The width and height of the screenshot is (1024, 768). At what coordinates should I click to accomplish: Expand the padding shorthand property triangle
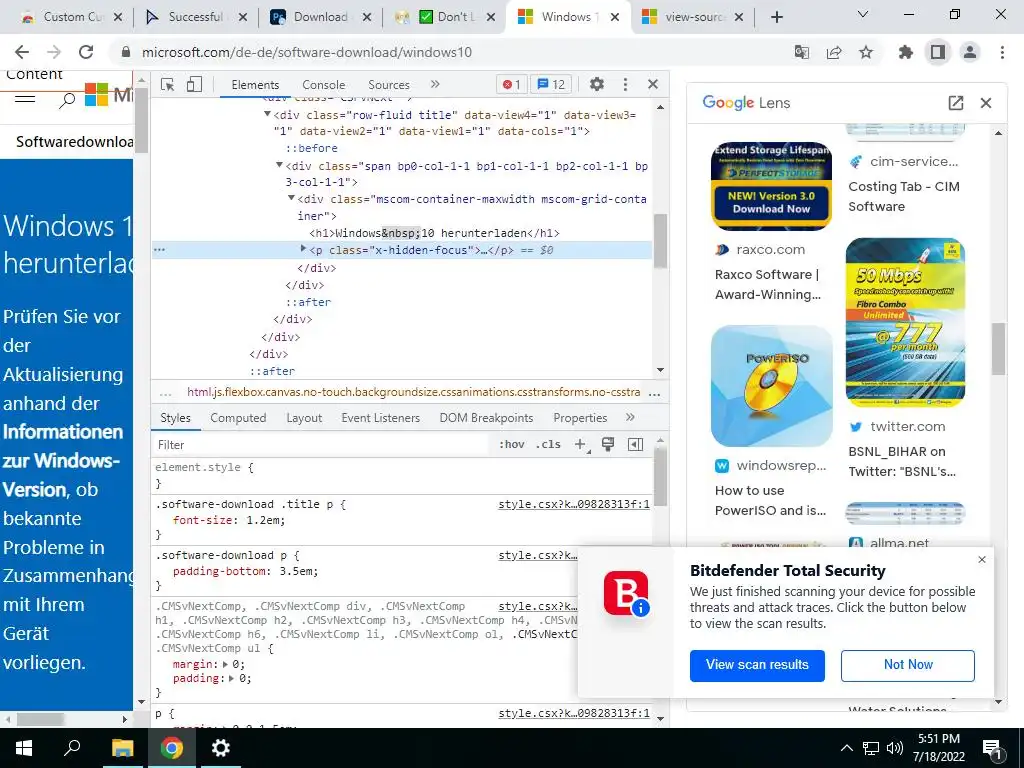[x=231, y=679]
